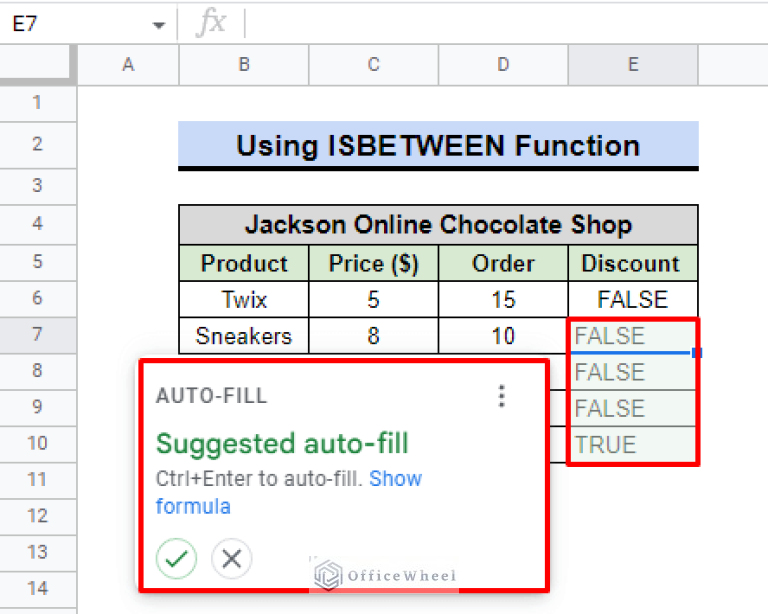
Task: Select the suggested TRUE cell in column E
Action: click(x=632, y=445)
